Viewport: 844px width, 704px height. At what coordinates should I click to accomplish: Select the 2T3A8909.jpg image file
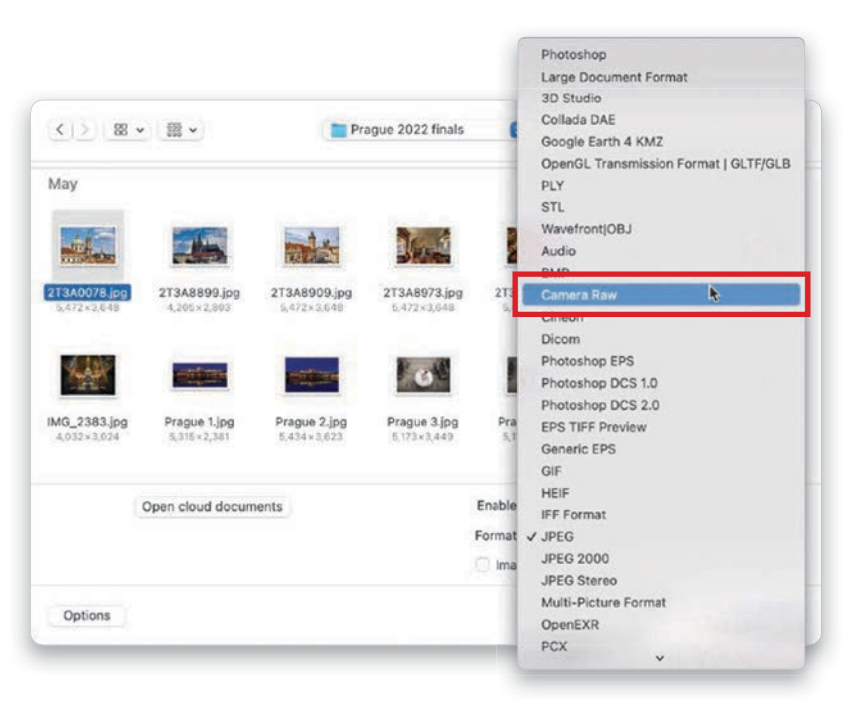pos(311,246)
